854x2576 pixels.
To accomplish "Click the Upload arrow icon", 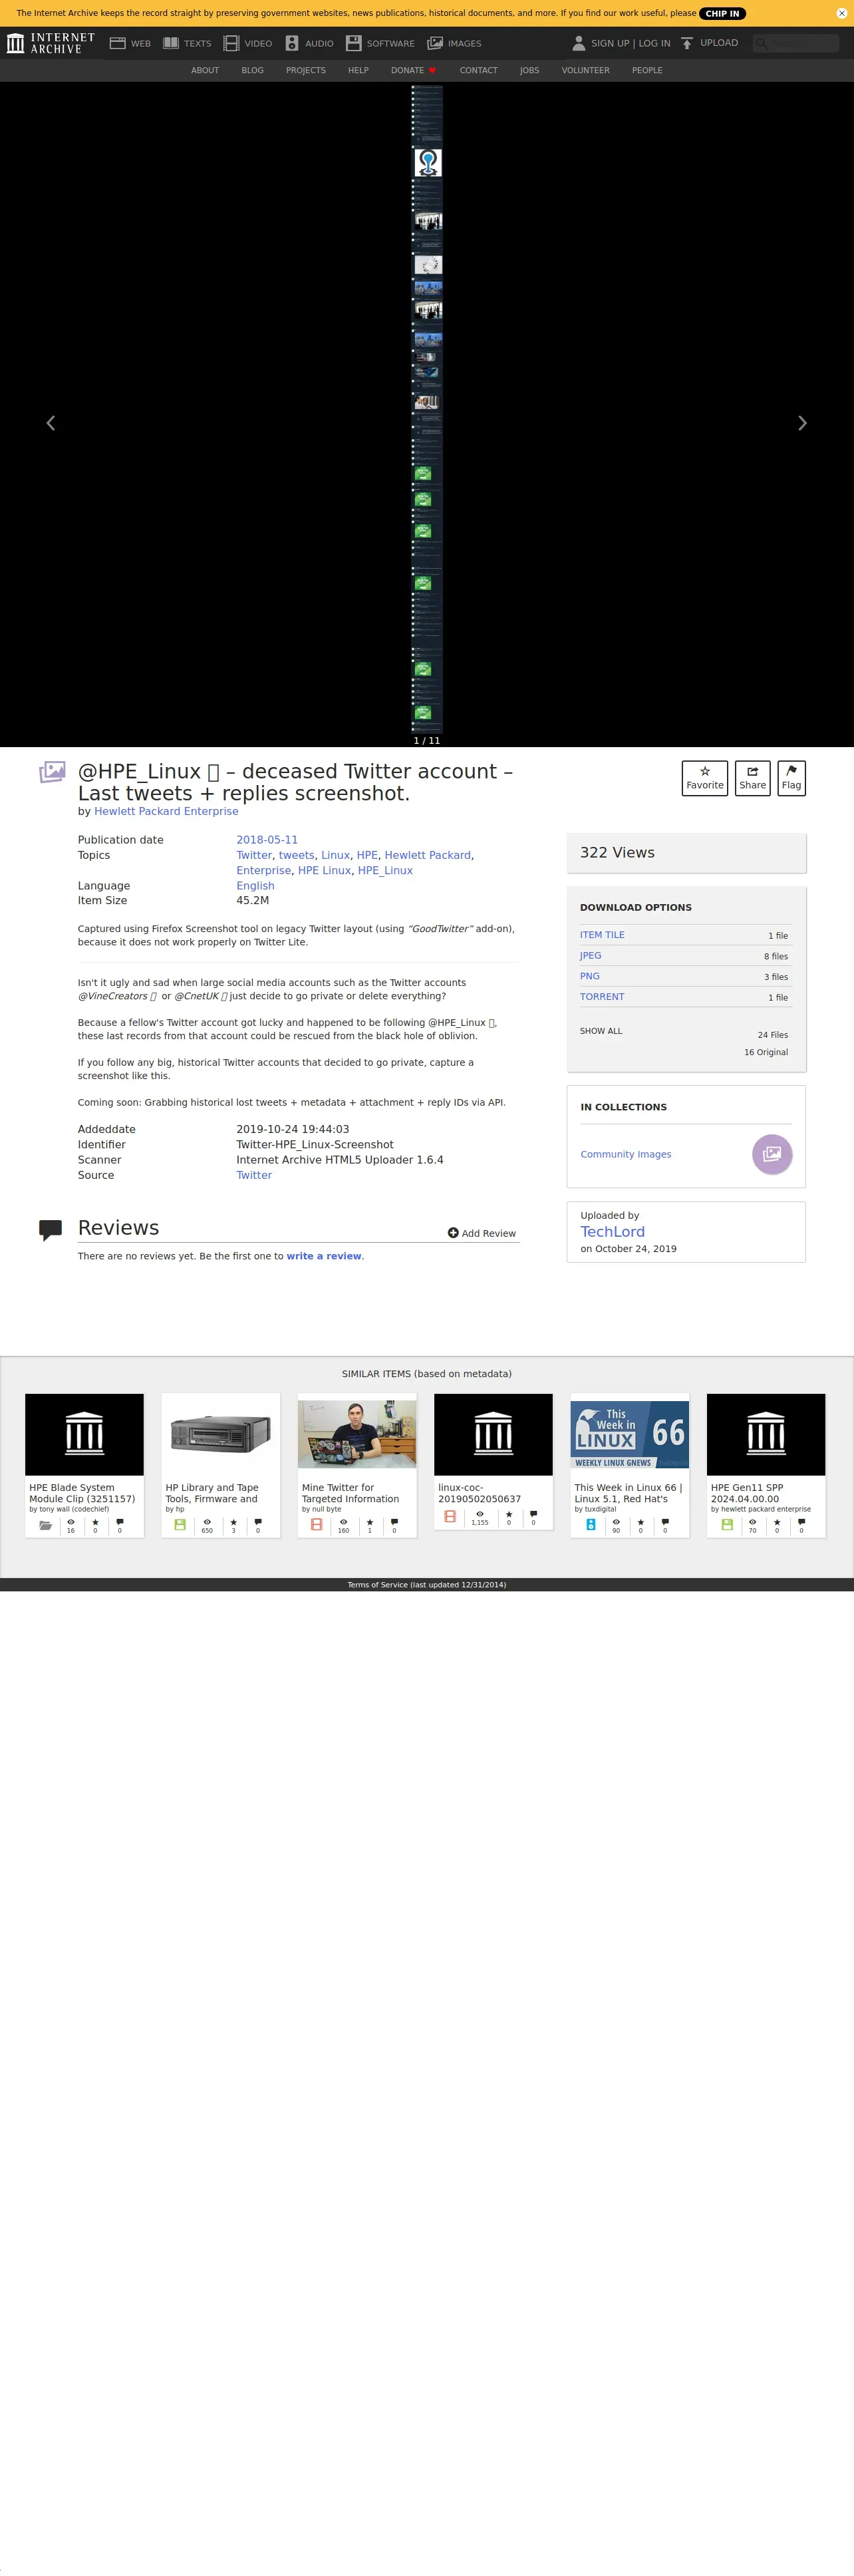I will 687,43.
